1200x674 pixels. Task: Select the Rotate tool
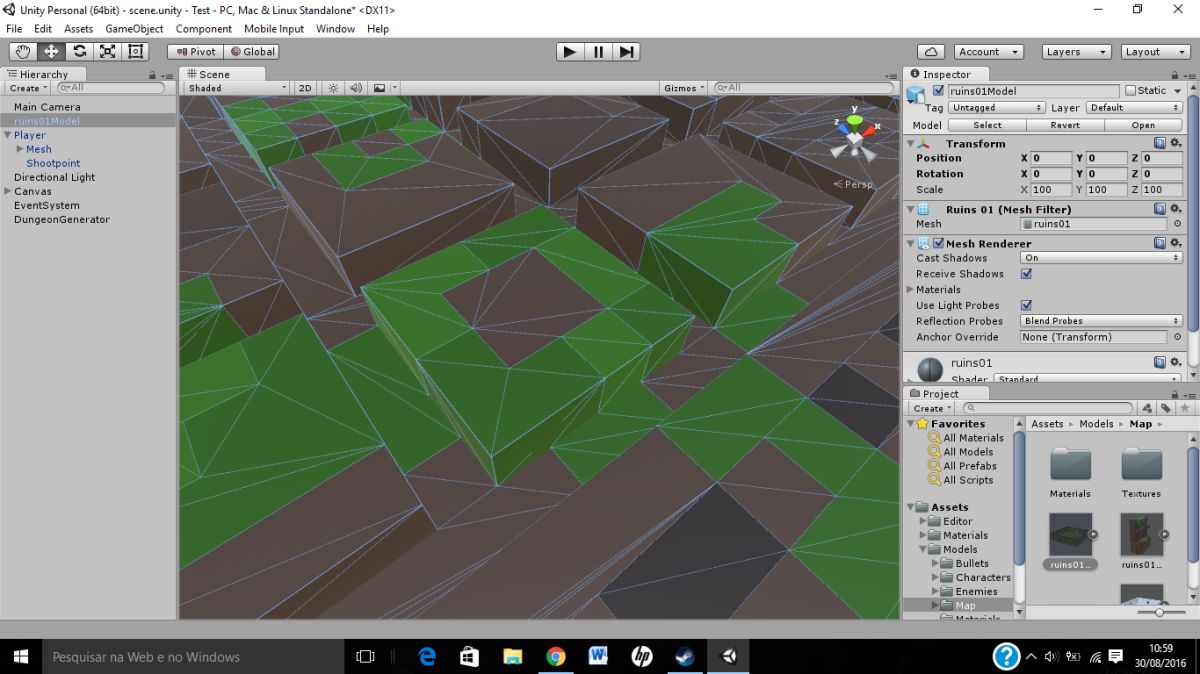79,51
